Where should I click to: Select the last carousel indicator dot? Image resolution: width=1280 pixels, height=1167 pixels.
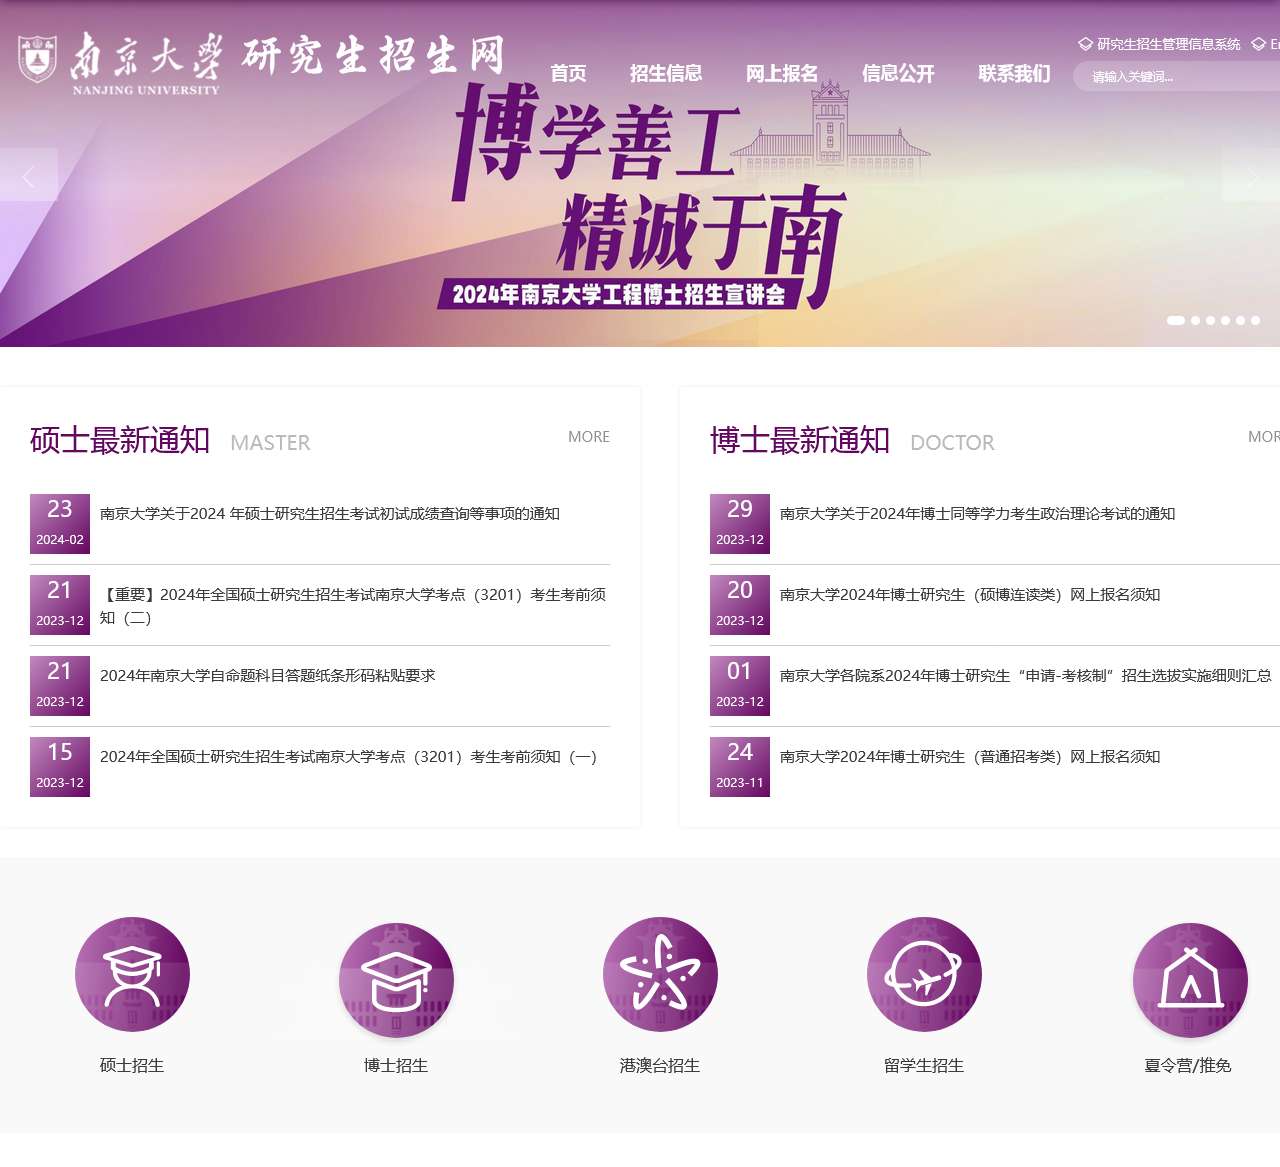[1255, 321]
